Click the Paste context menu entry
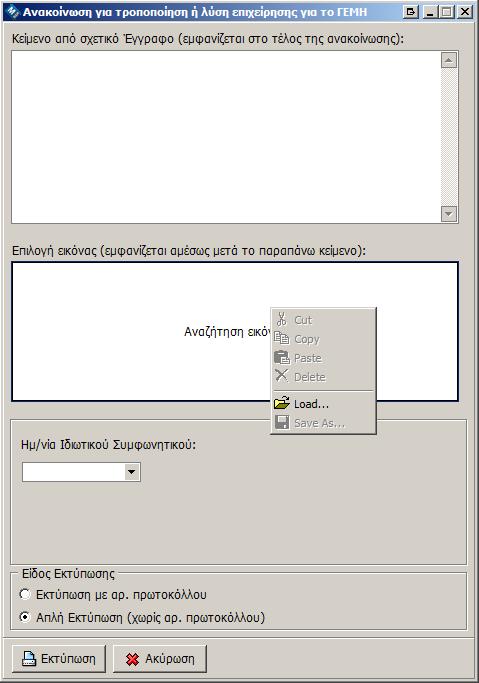Image resolution: width=479 pixels, height=683 pixels. (323, 358)
